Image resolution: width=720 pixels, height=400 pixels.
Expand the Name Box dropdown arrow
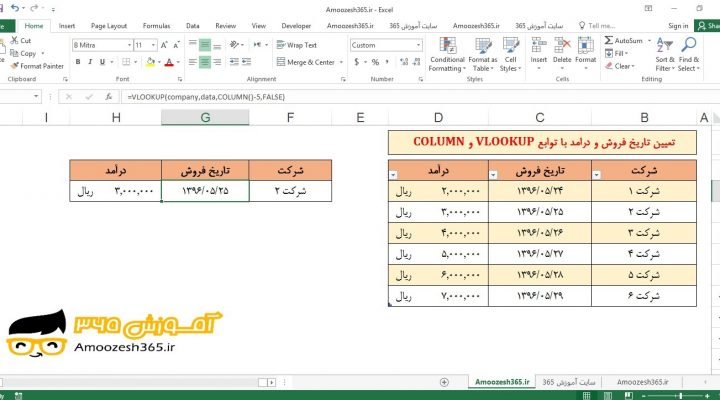(36, 96)
